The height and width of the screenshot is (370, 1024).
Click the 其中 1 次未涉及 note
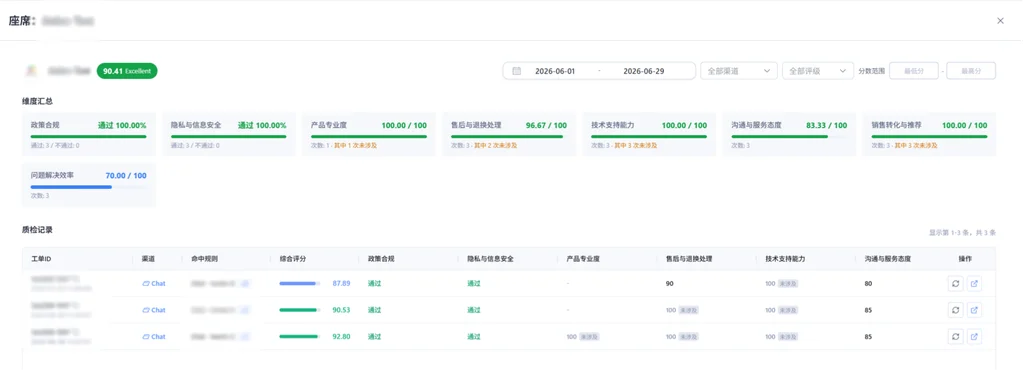point(355,146)
